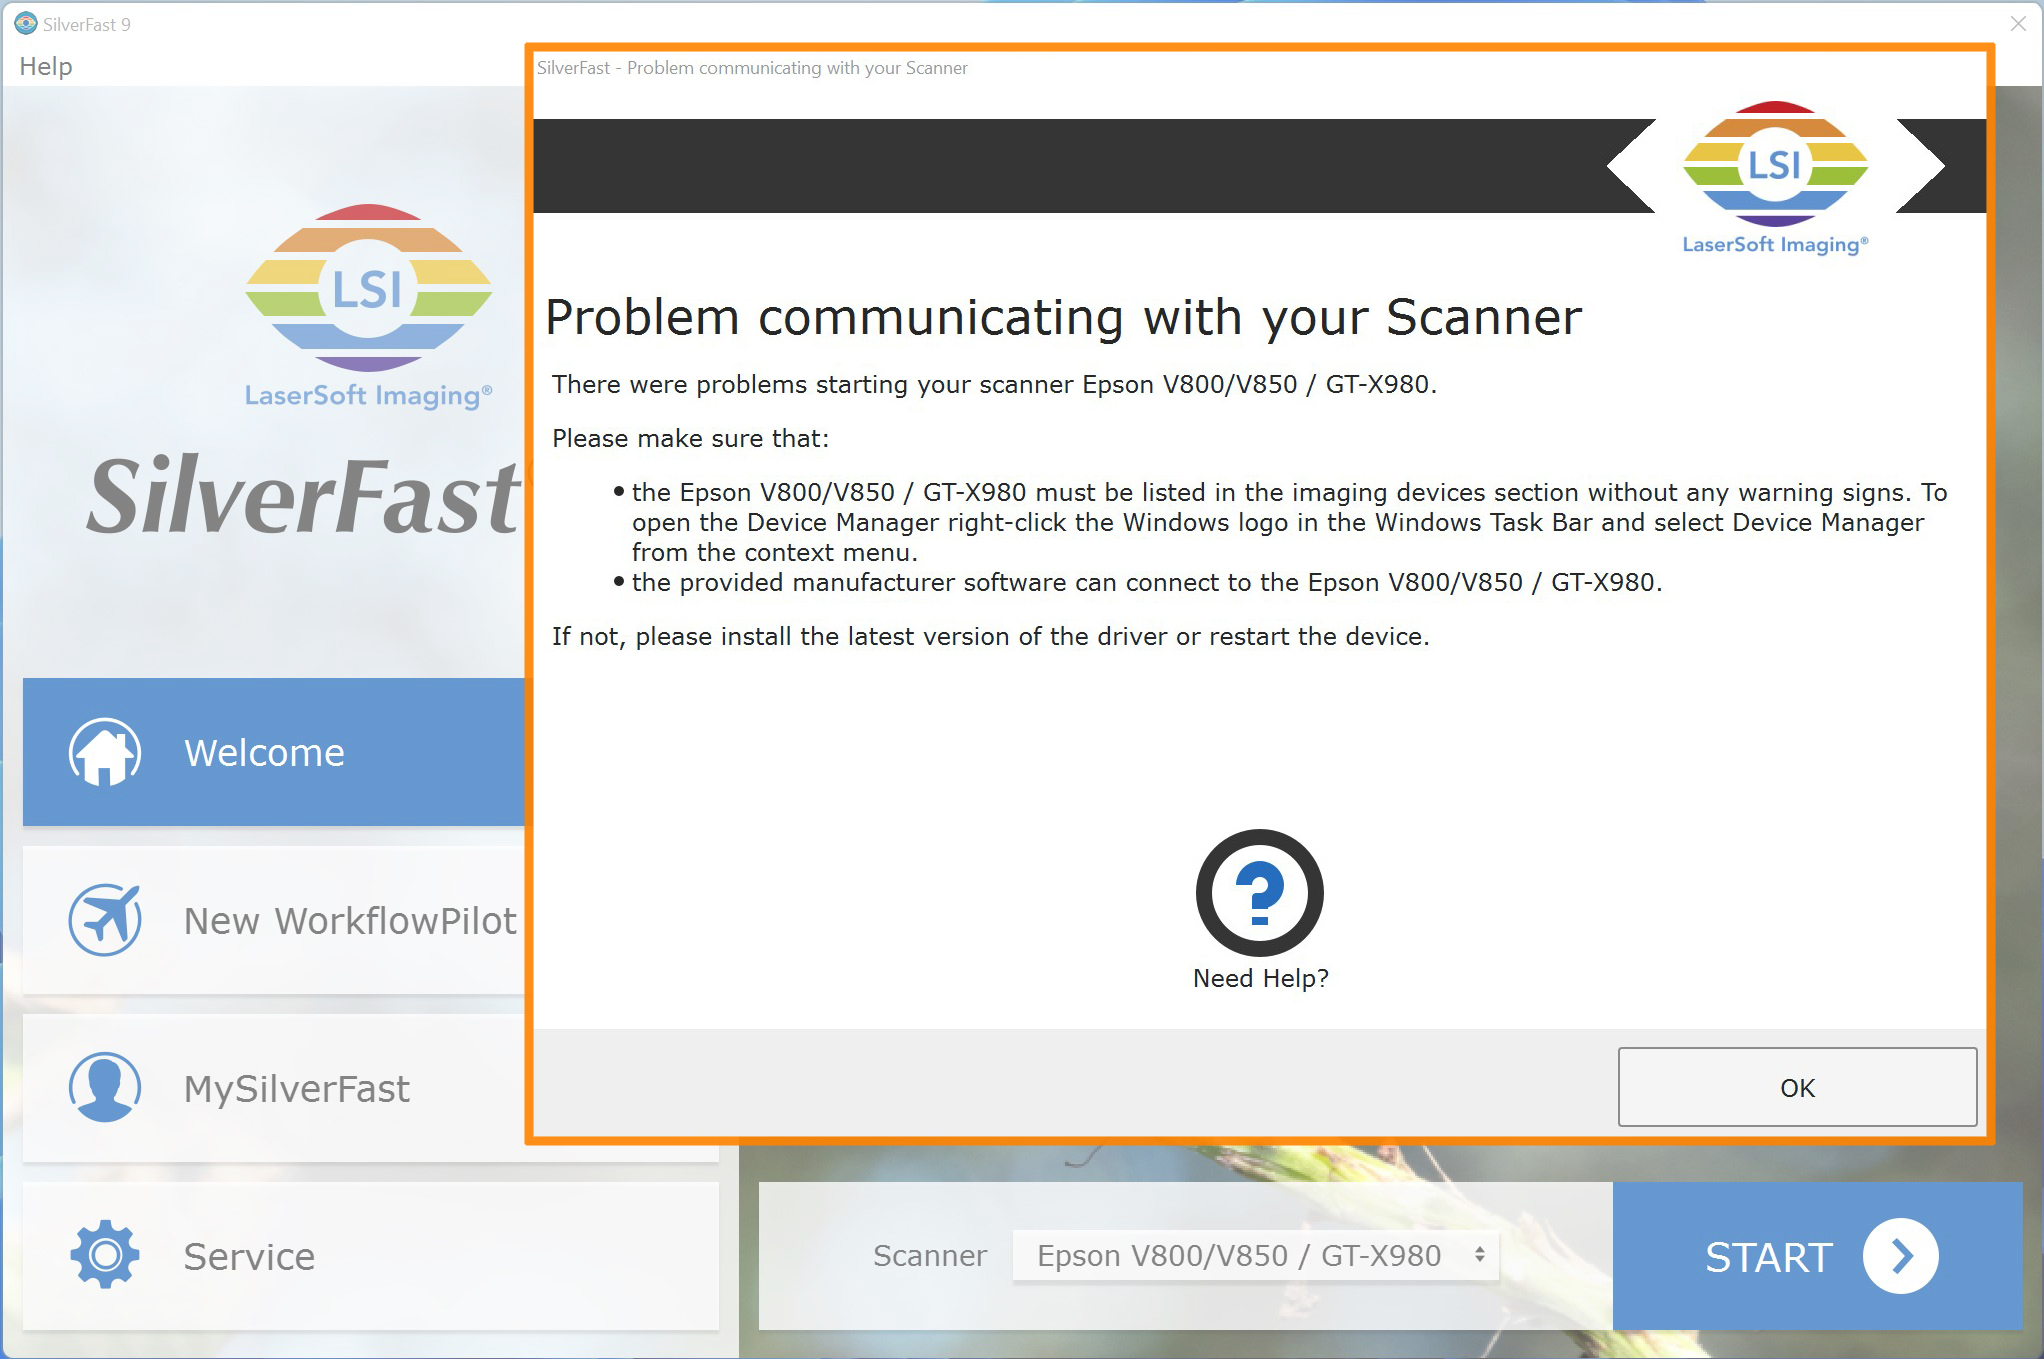The width and height of the screenshot is (2044, 1359).
Task: Select the Service tab
Action: pos(371,1256)
